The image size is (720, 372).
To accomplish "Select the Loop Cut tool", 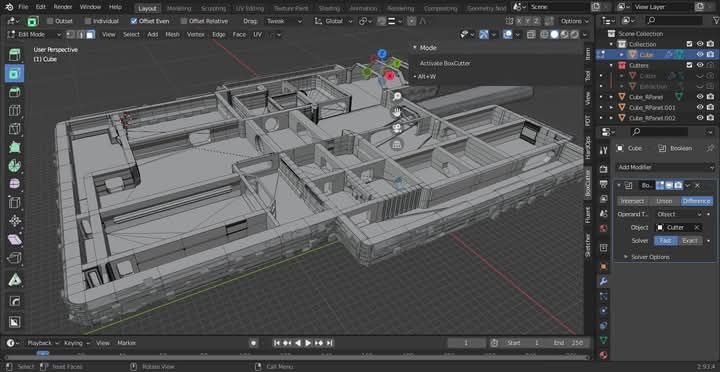I will coord(14,110).
